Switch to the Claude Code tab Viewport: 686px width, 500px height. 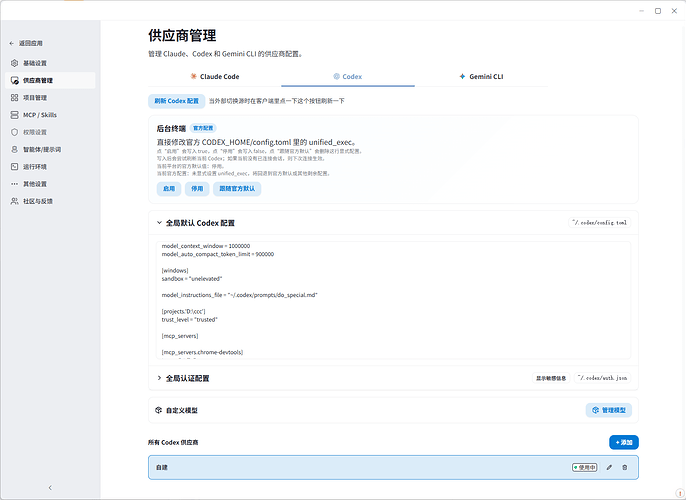pos(215,77)
